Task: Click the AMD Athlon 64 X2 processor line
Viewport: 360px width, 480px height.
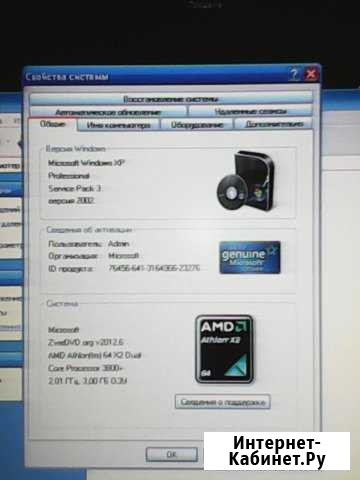Action: (x=95, y=355)
